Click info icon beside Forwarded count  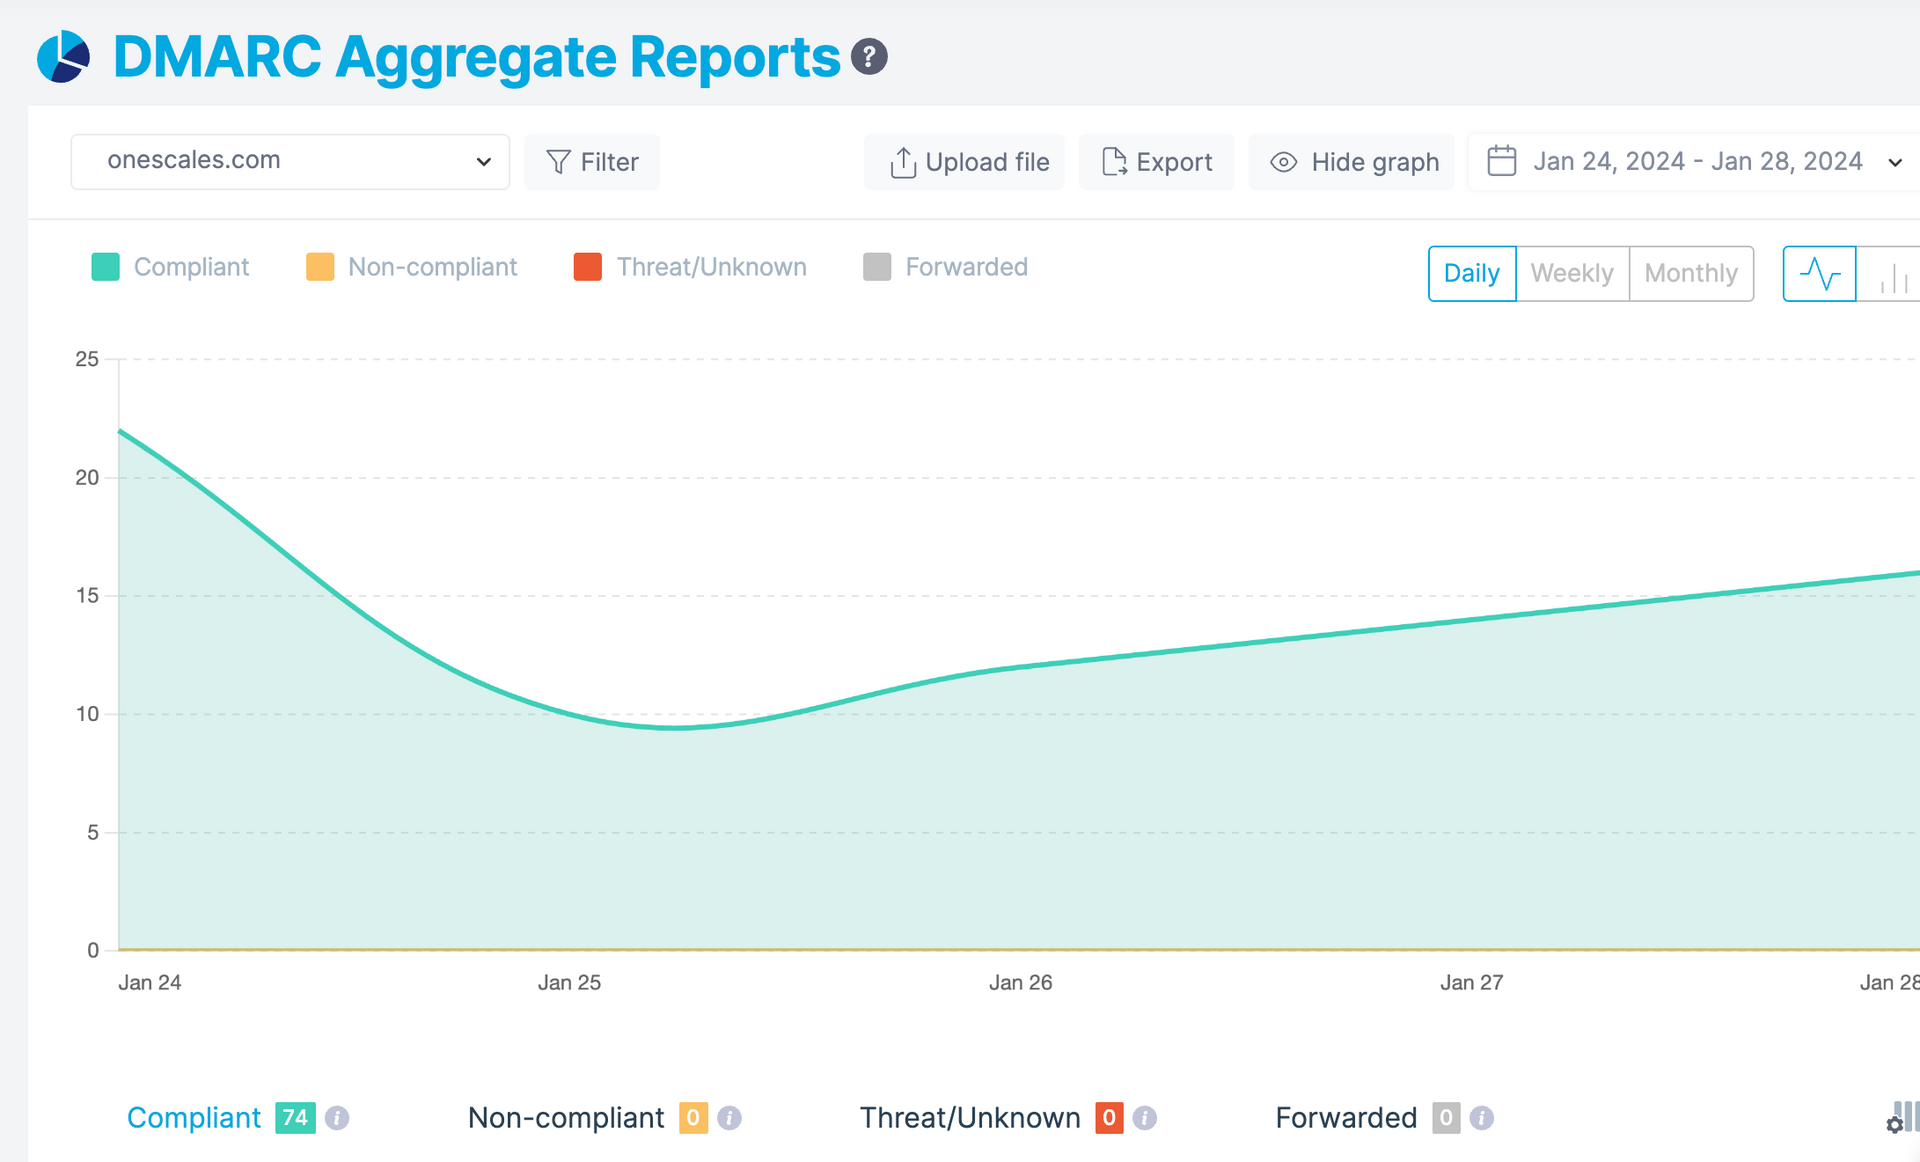1482,1118
